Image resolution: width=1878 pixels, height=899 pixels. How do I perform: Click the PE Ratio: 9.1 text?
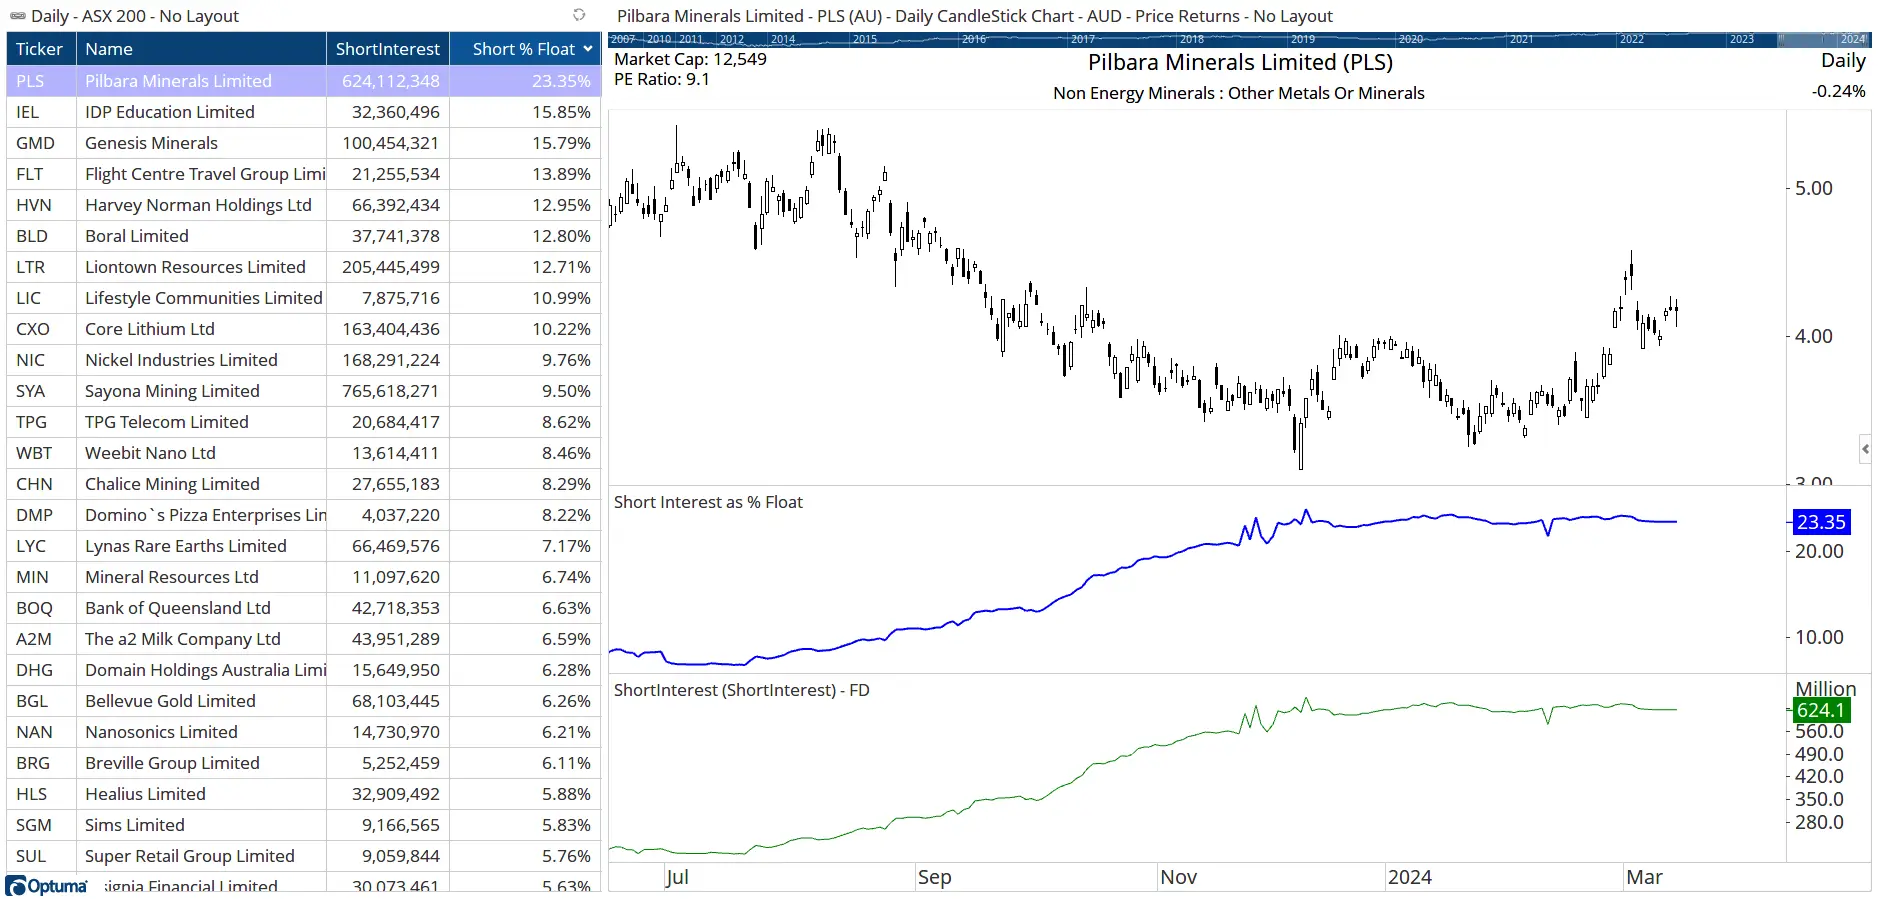[661, 79]
